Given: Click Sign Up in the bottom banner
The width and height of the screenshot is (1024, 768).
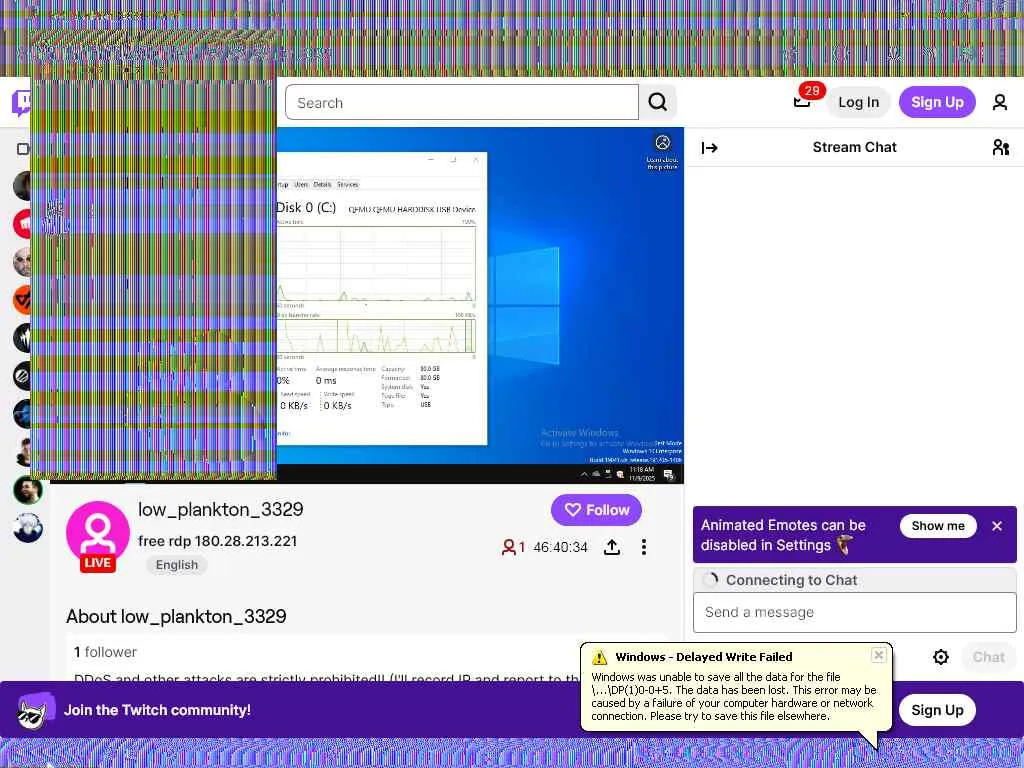Looking at the screenshot, I should pos(937,710).
